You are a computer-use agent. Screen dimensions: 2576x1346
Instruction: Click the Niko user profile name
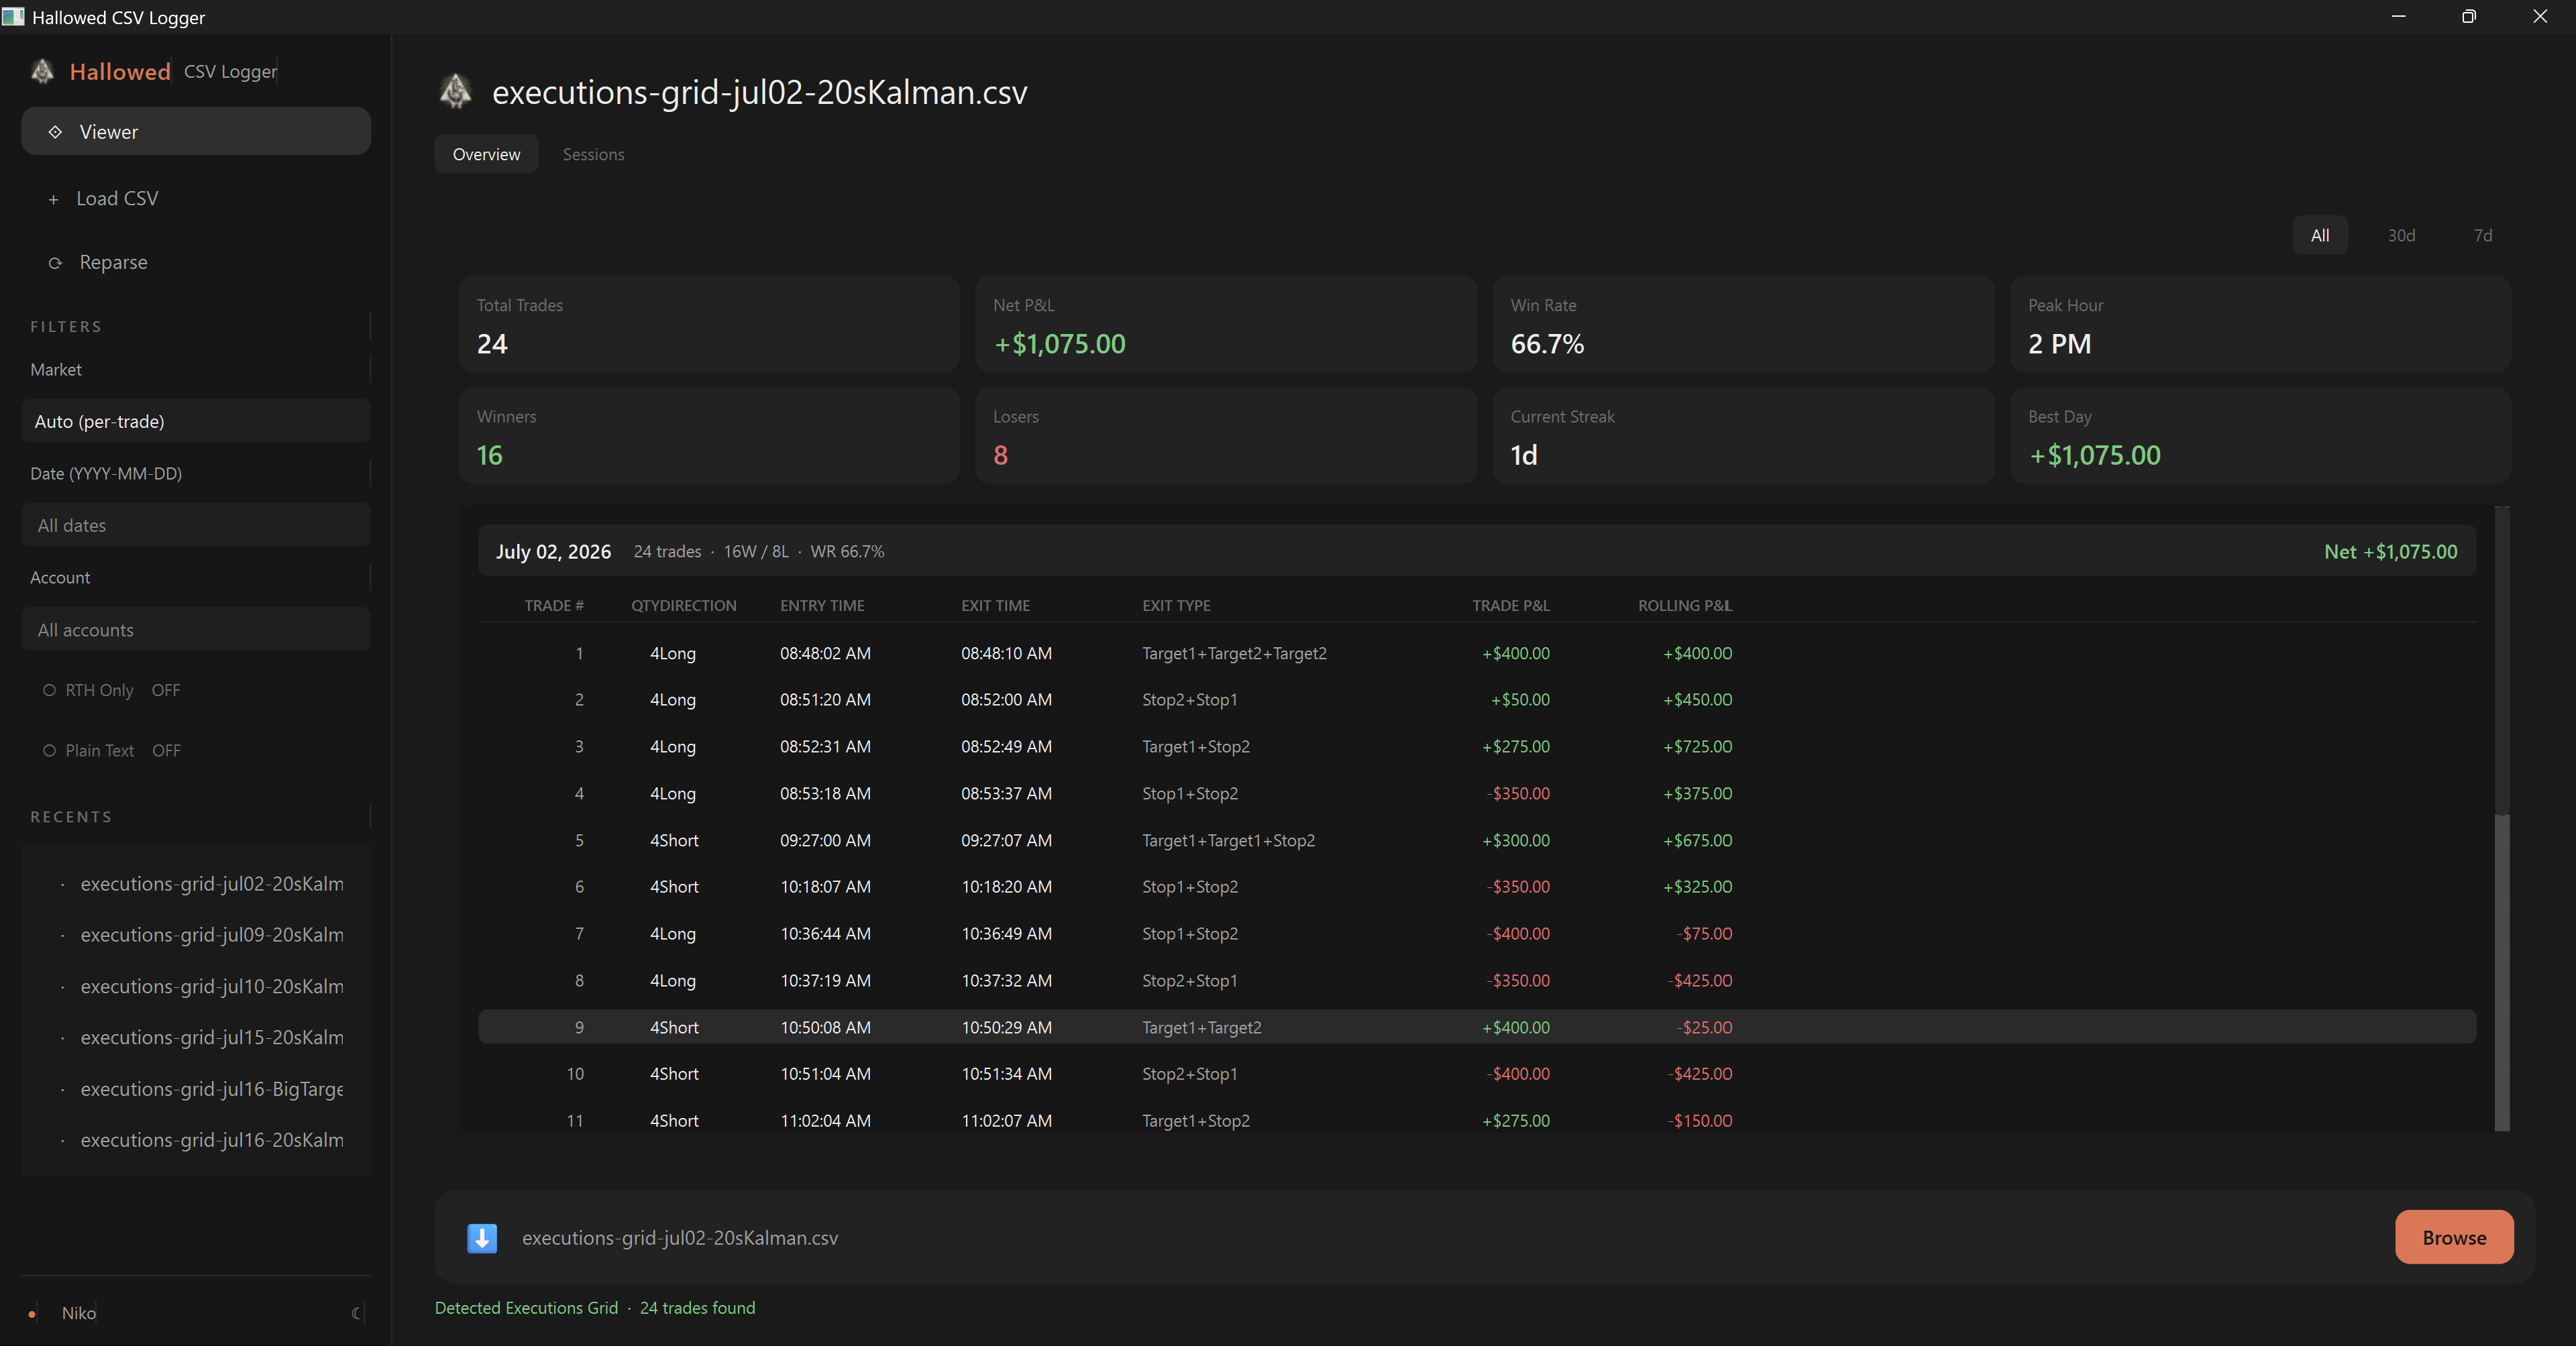tap(79, 1313)
